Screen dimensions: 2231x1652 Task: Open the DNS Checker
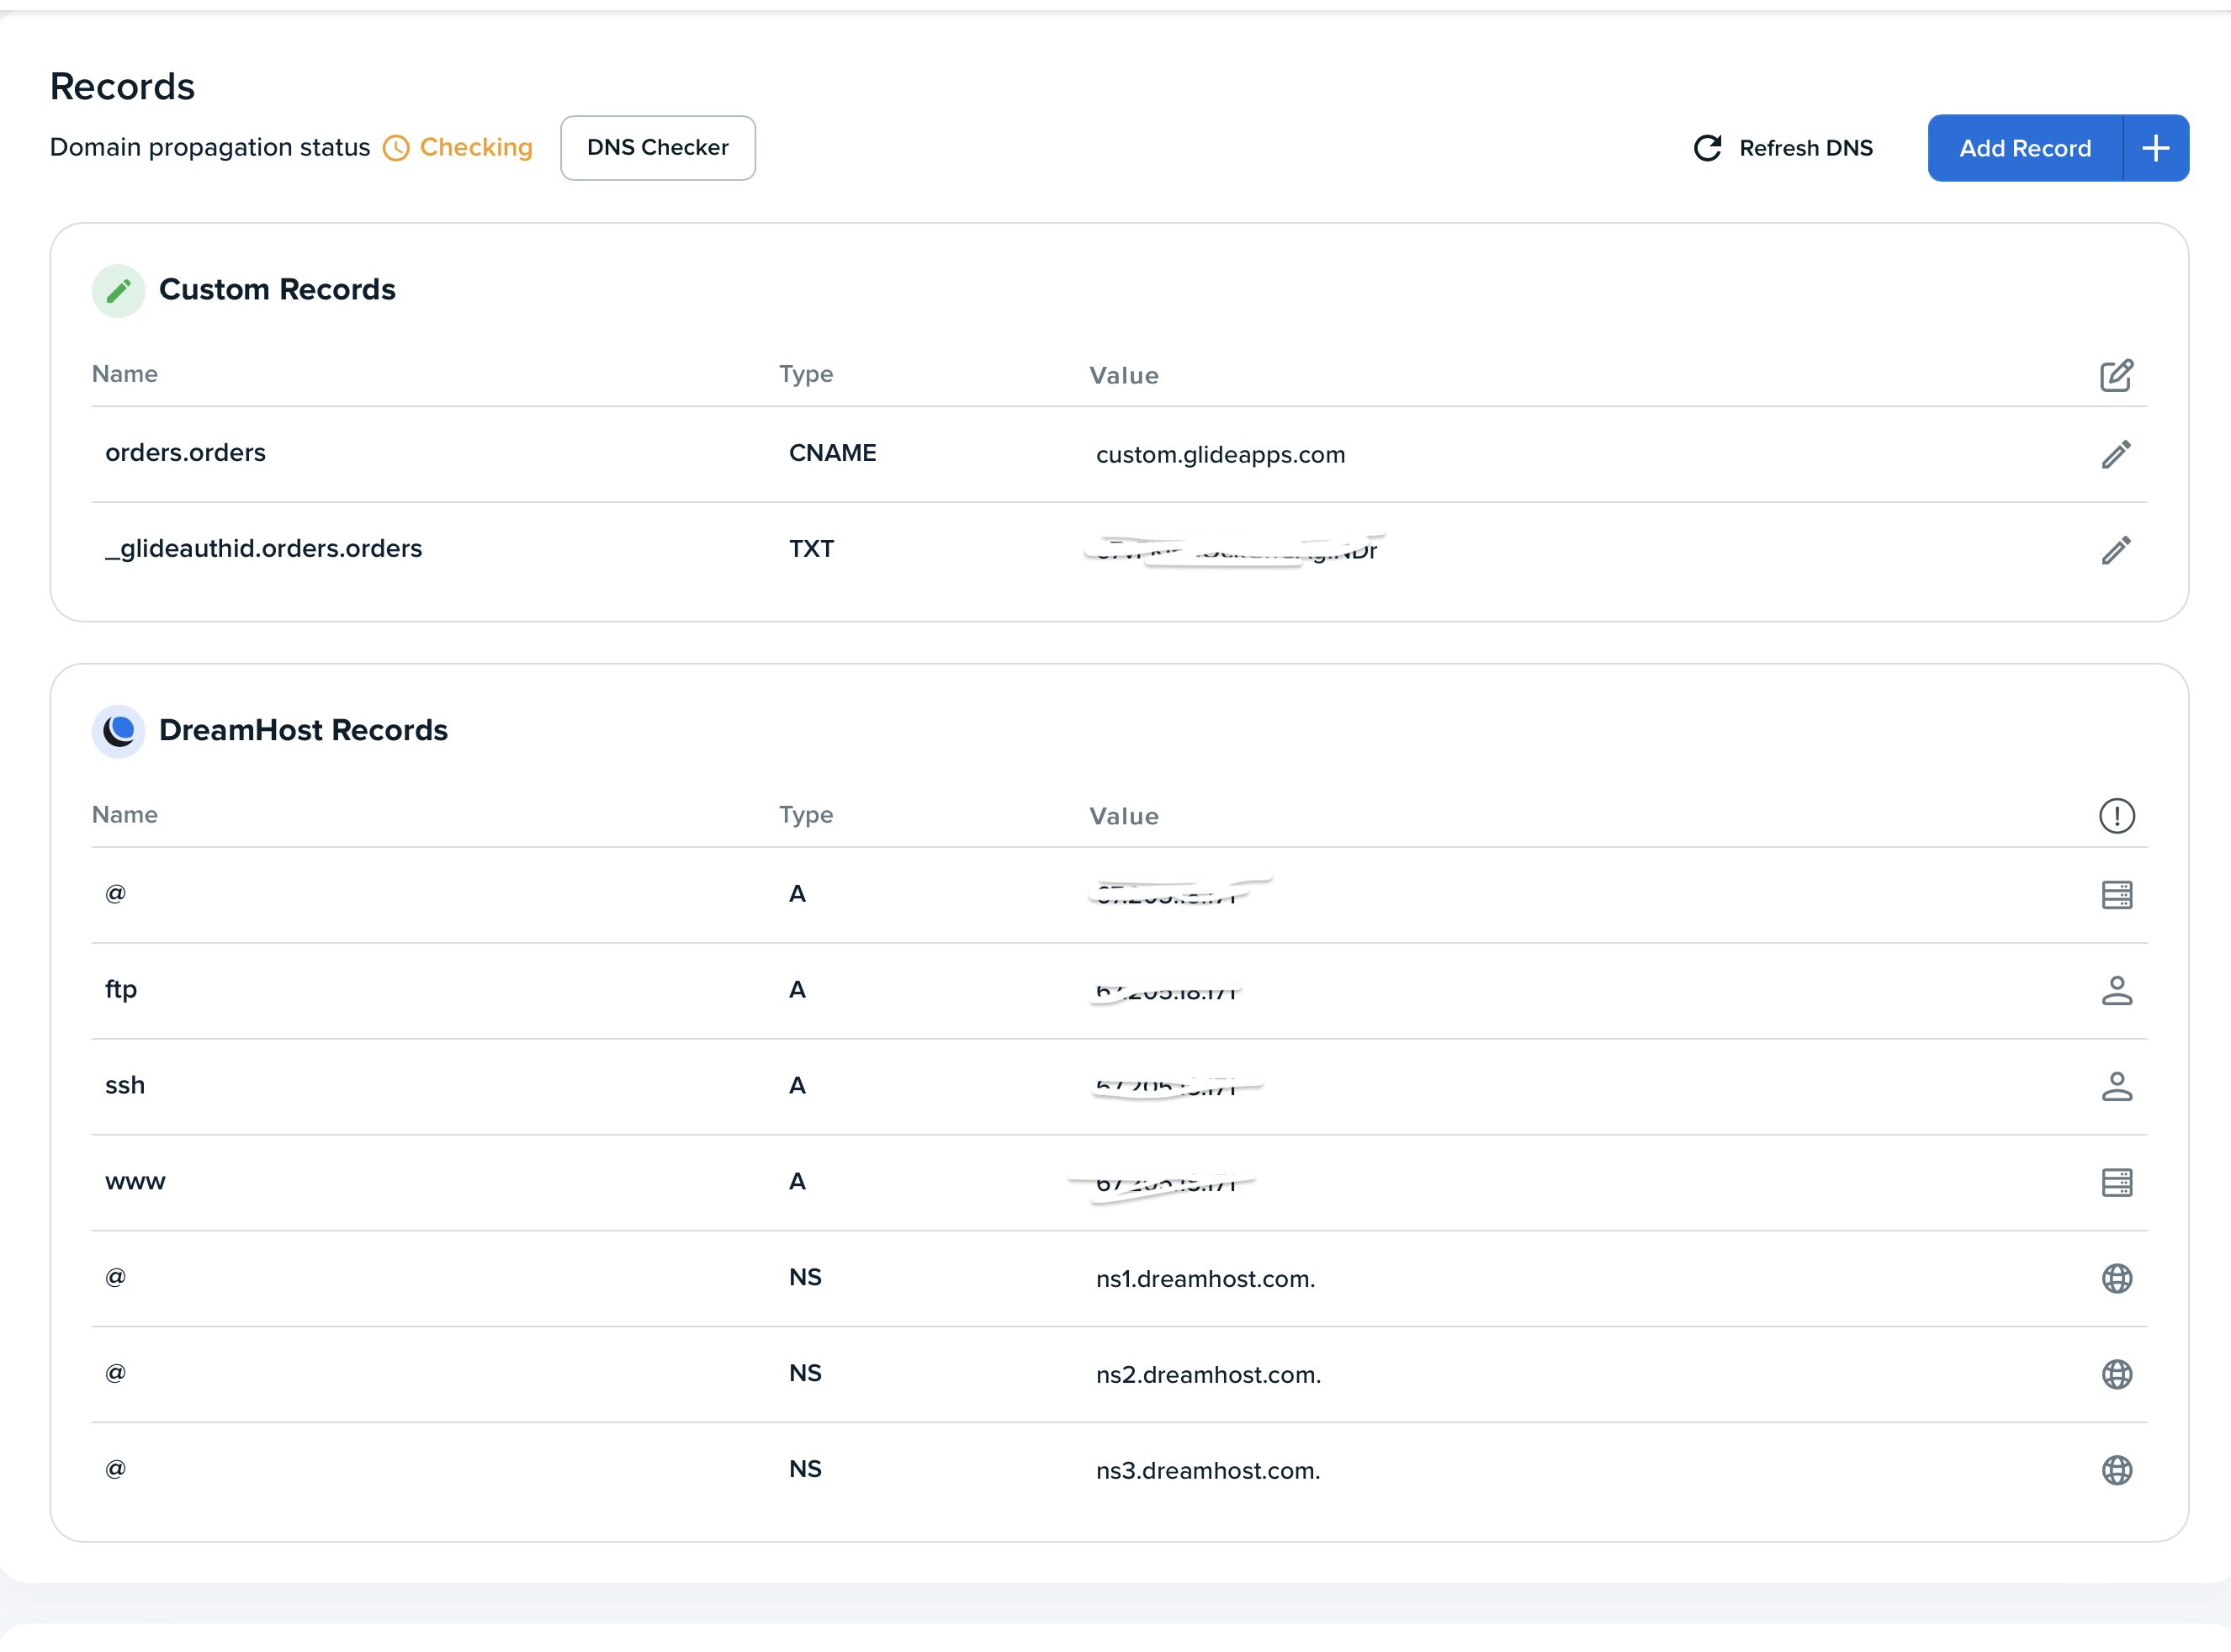[x=657, y=148]
